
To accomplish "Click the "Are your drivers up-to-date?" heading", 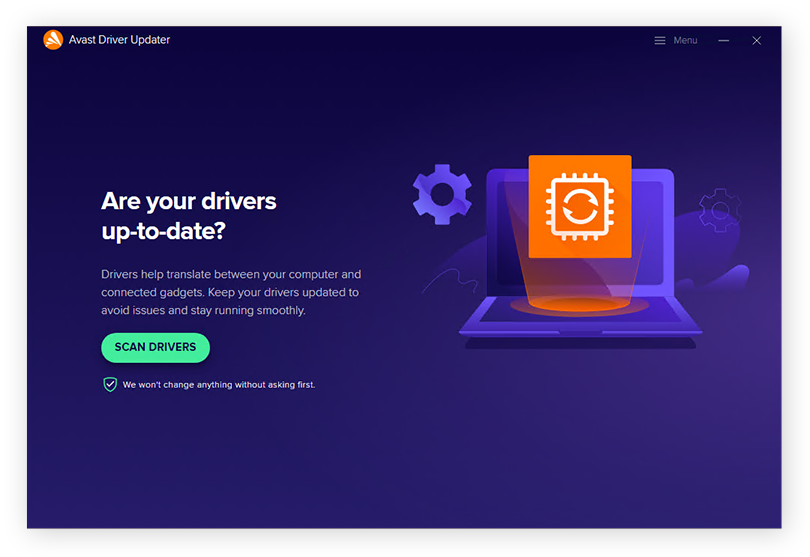I will (188, 215).
